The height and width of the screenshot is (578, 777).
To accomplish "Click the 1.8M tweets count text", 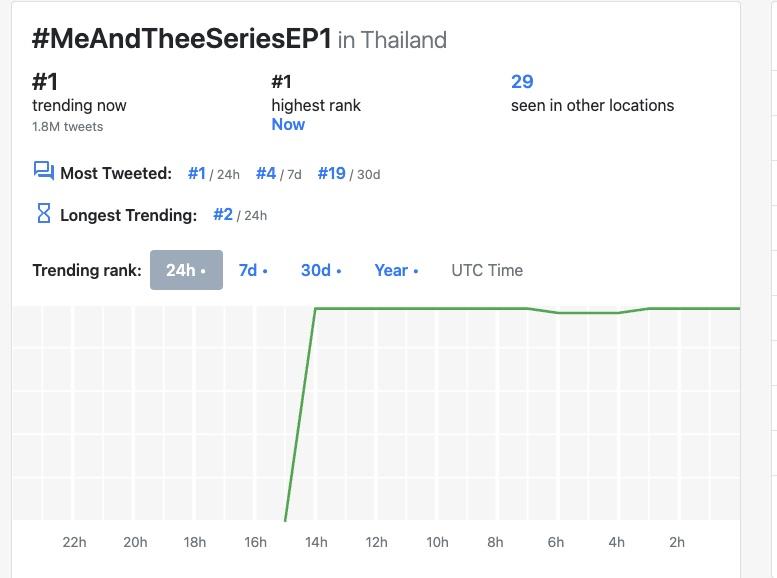I will [67, 127].
